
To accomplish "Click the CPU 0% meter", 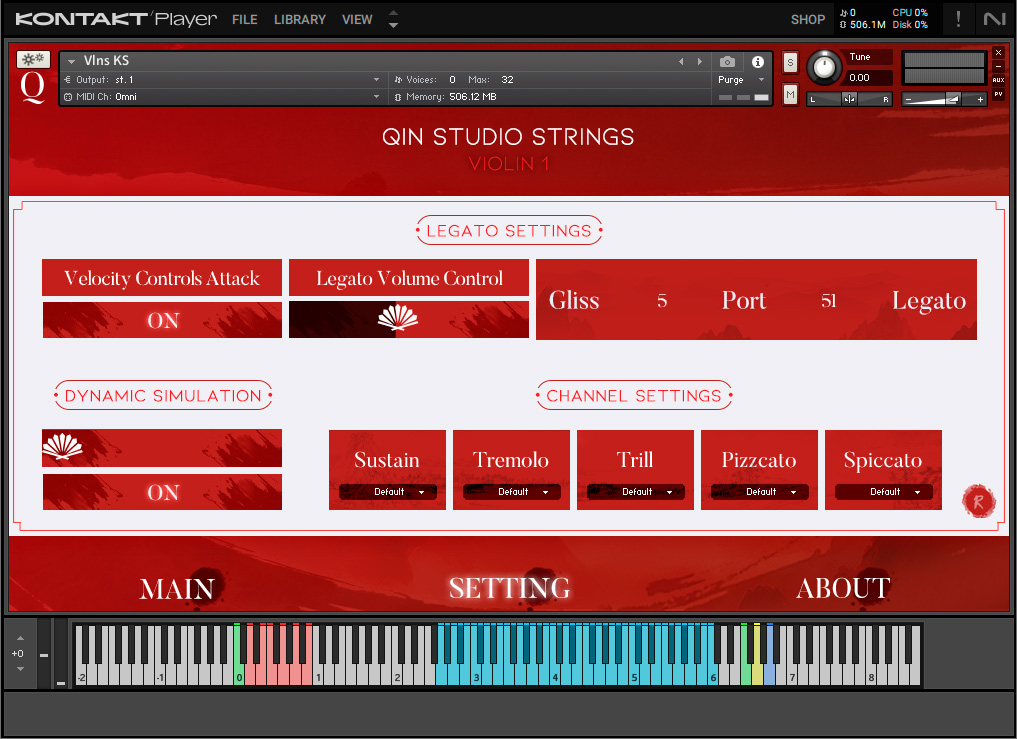I will tap(910, 12).
